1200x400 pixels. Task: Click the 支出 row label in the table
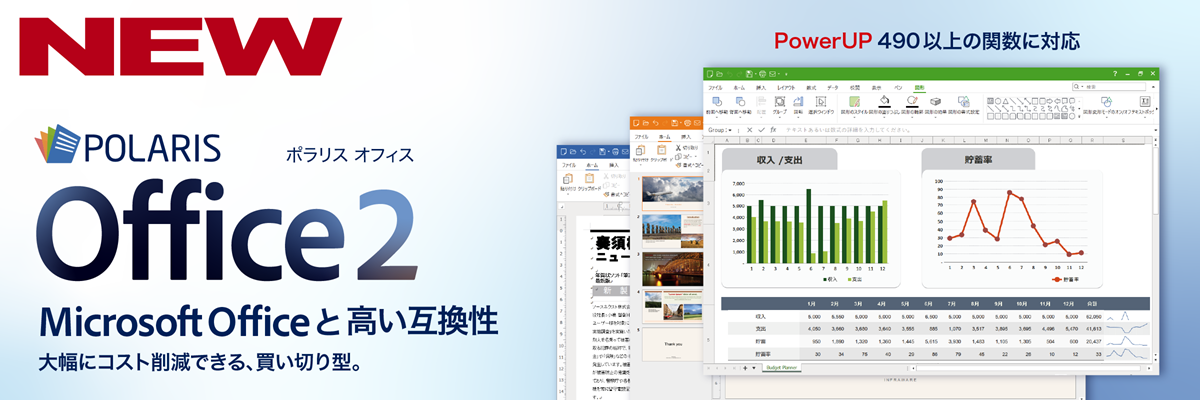760,329
